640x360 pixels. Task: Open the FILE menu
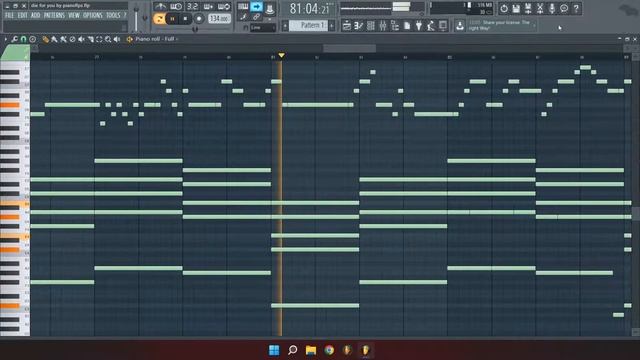click(x=9, y=16)
